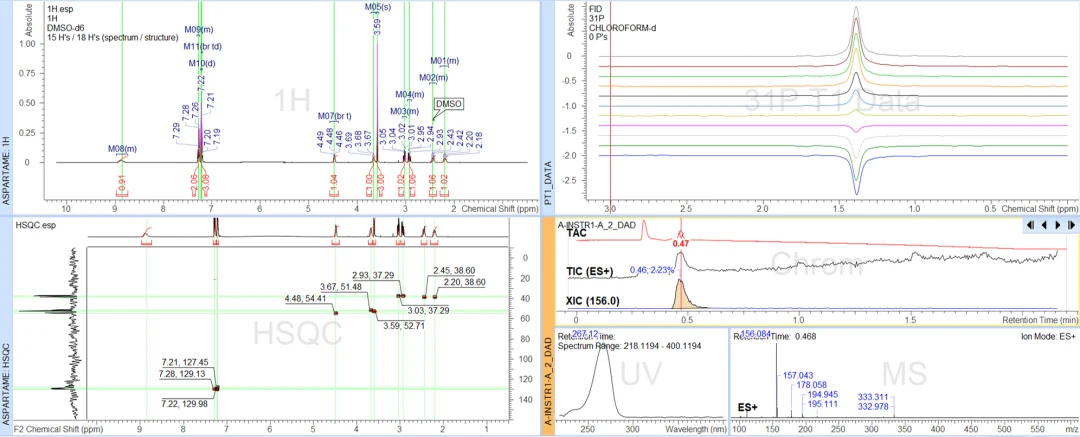This screenshot has height=437, width=1080.
Task: Click the FID label in 31P panel
Action: 596,10
